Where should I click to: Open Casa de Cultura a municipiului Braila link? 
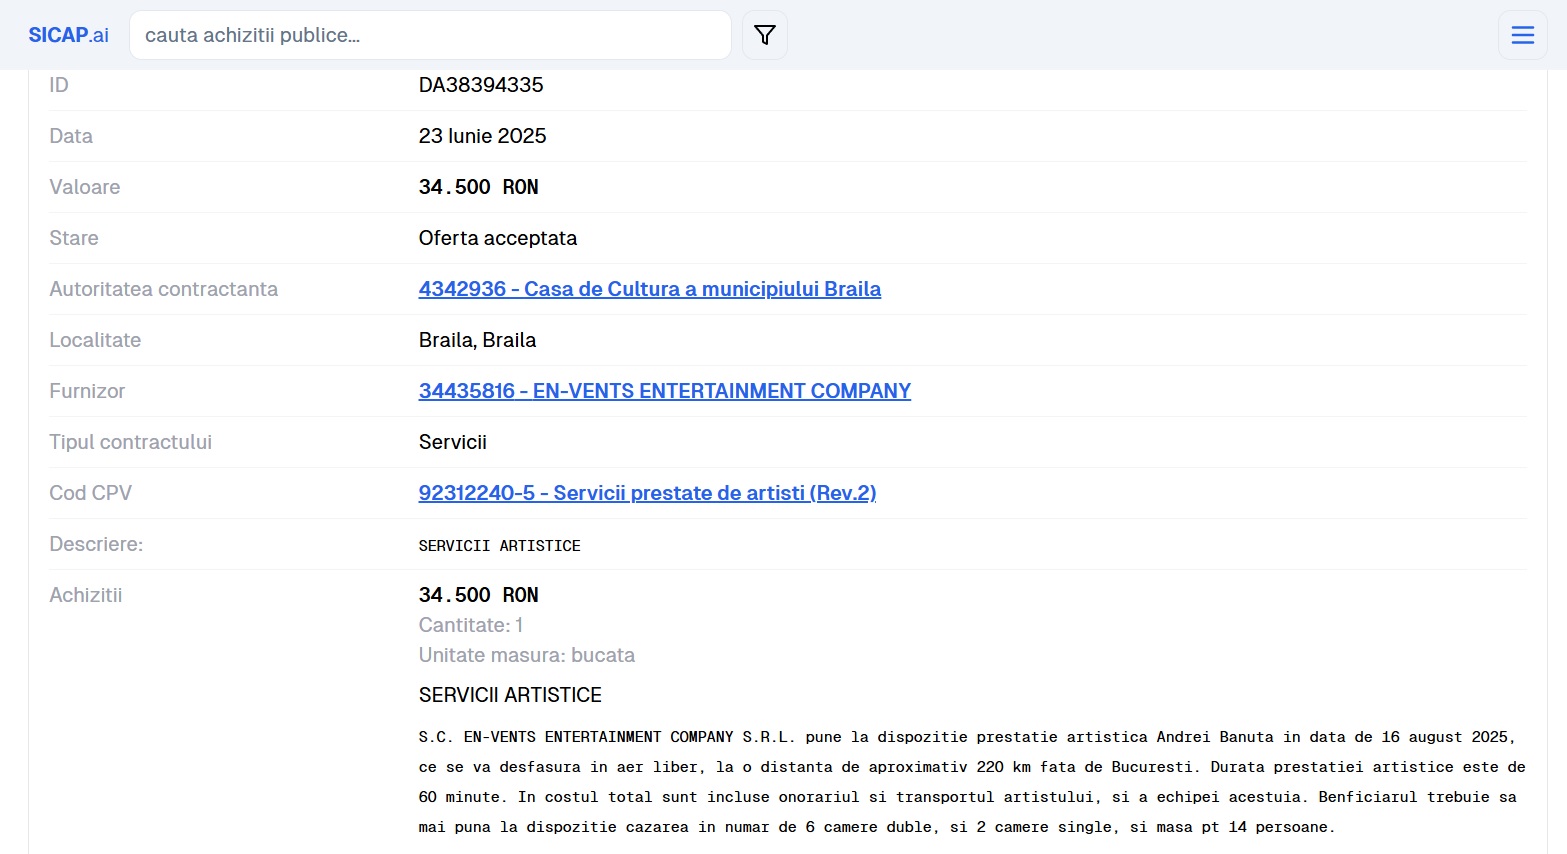click(x=650, y=289)
